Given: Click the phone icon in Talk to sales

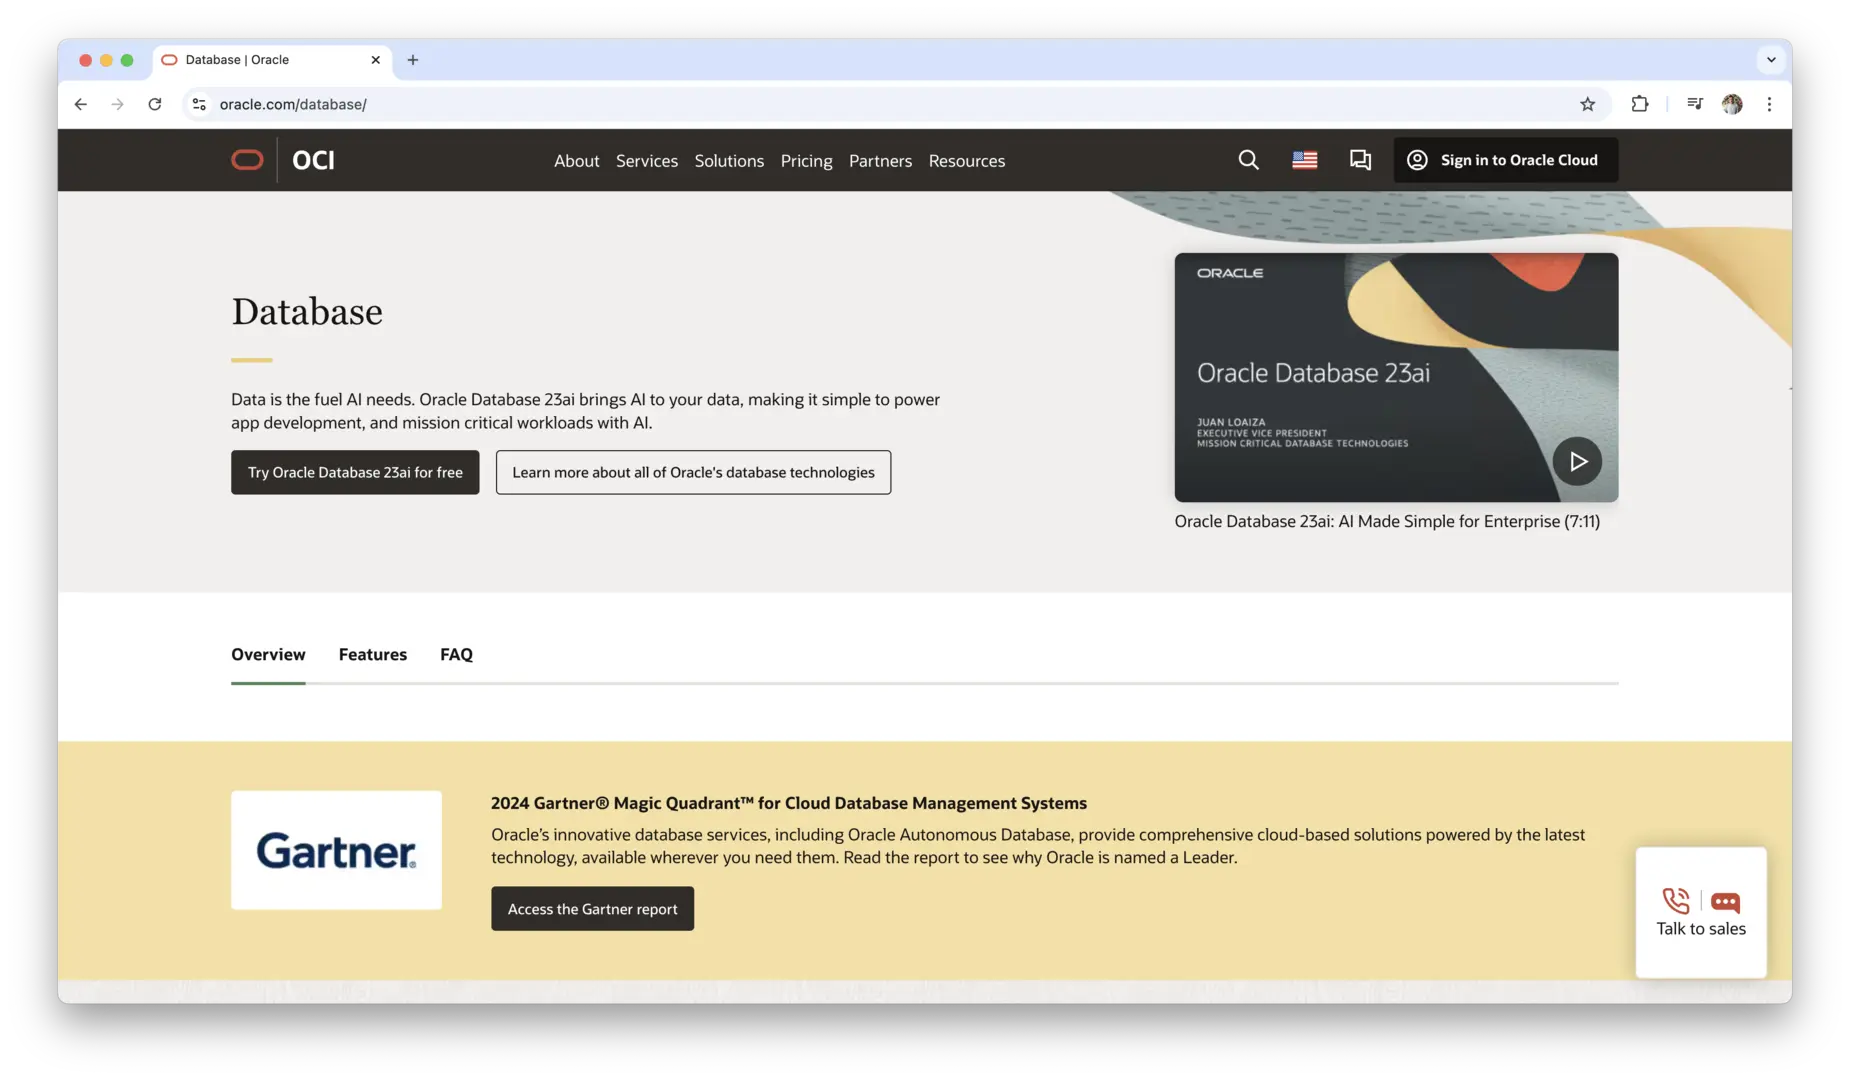Looking at the screenshot, I should [x=1676, y=901].
